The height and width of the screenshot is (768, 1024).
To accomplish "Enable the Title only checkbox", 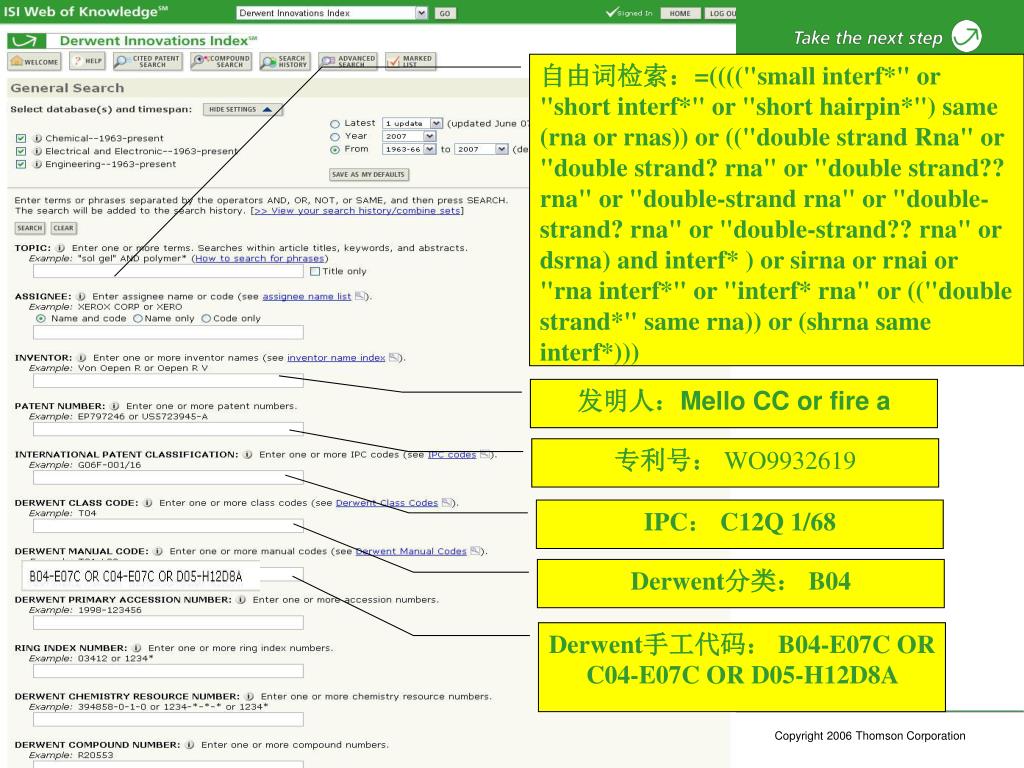I will click(x=315, y=271).
